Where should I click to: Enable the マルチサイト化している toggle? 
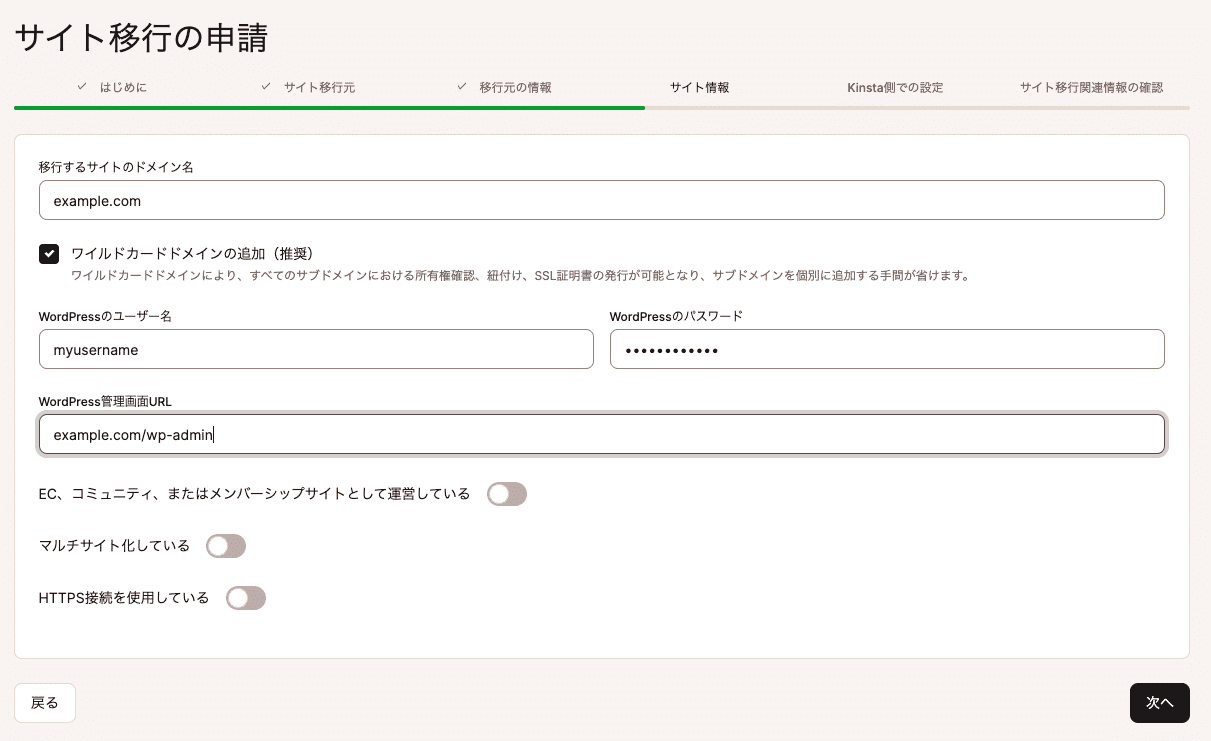(226, 546)
